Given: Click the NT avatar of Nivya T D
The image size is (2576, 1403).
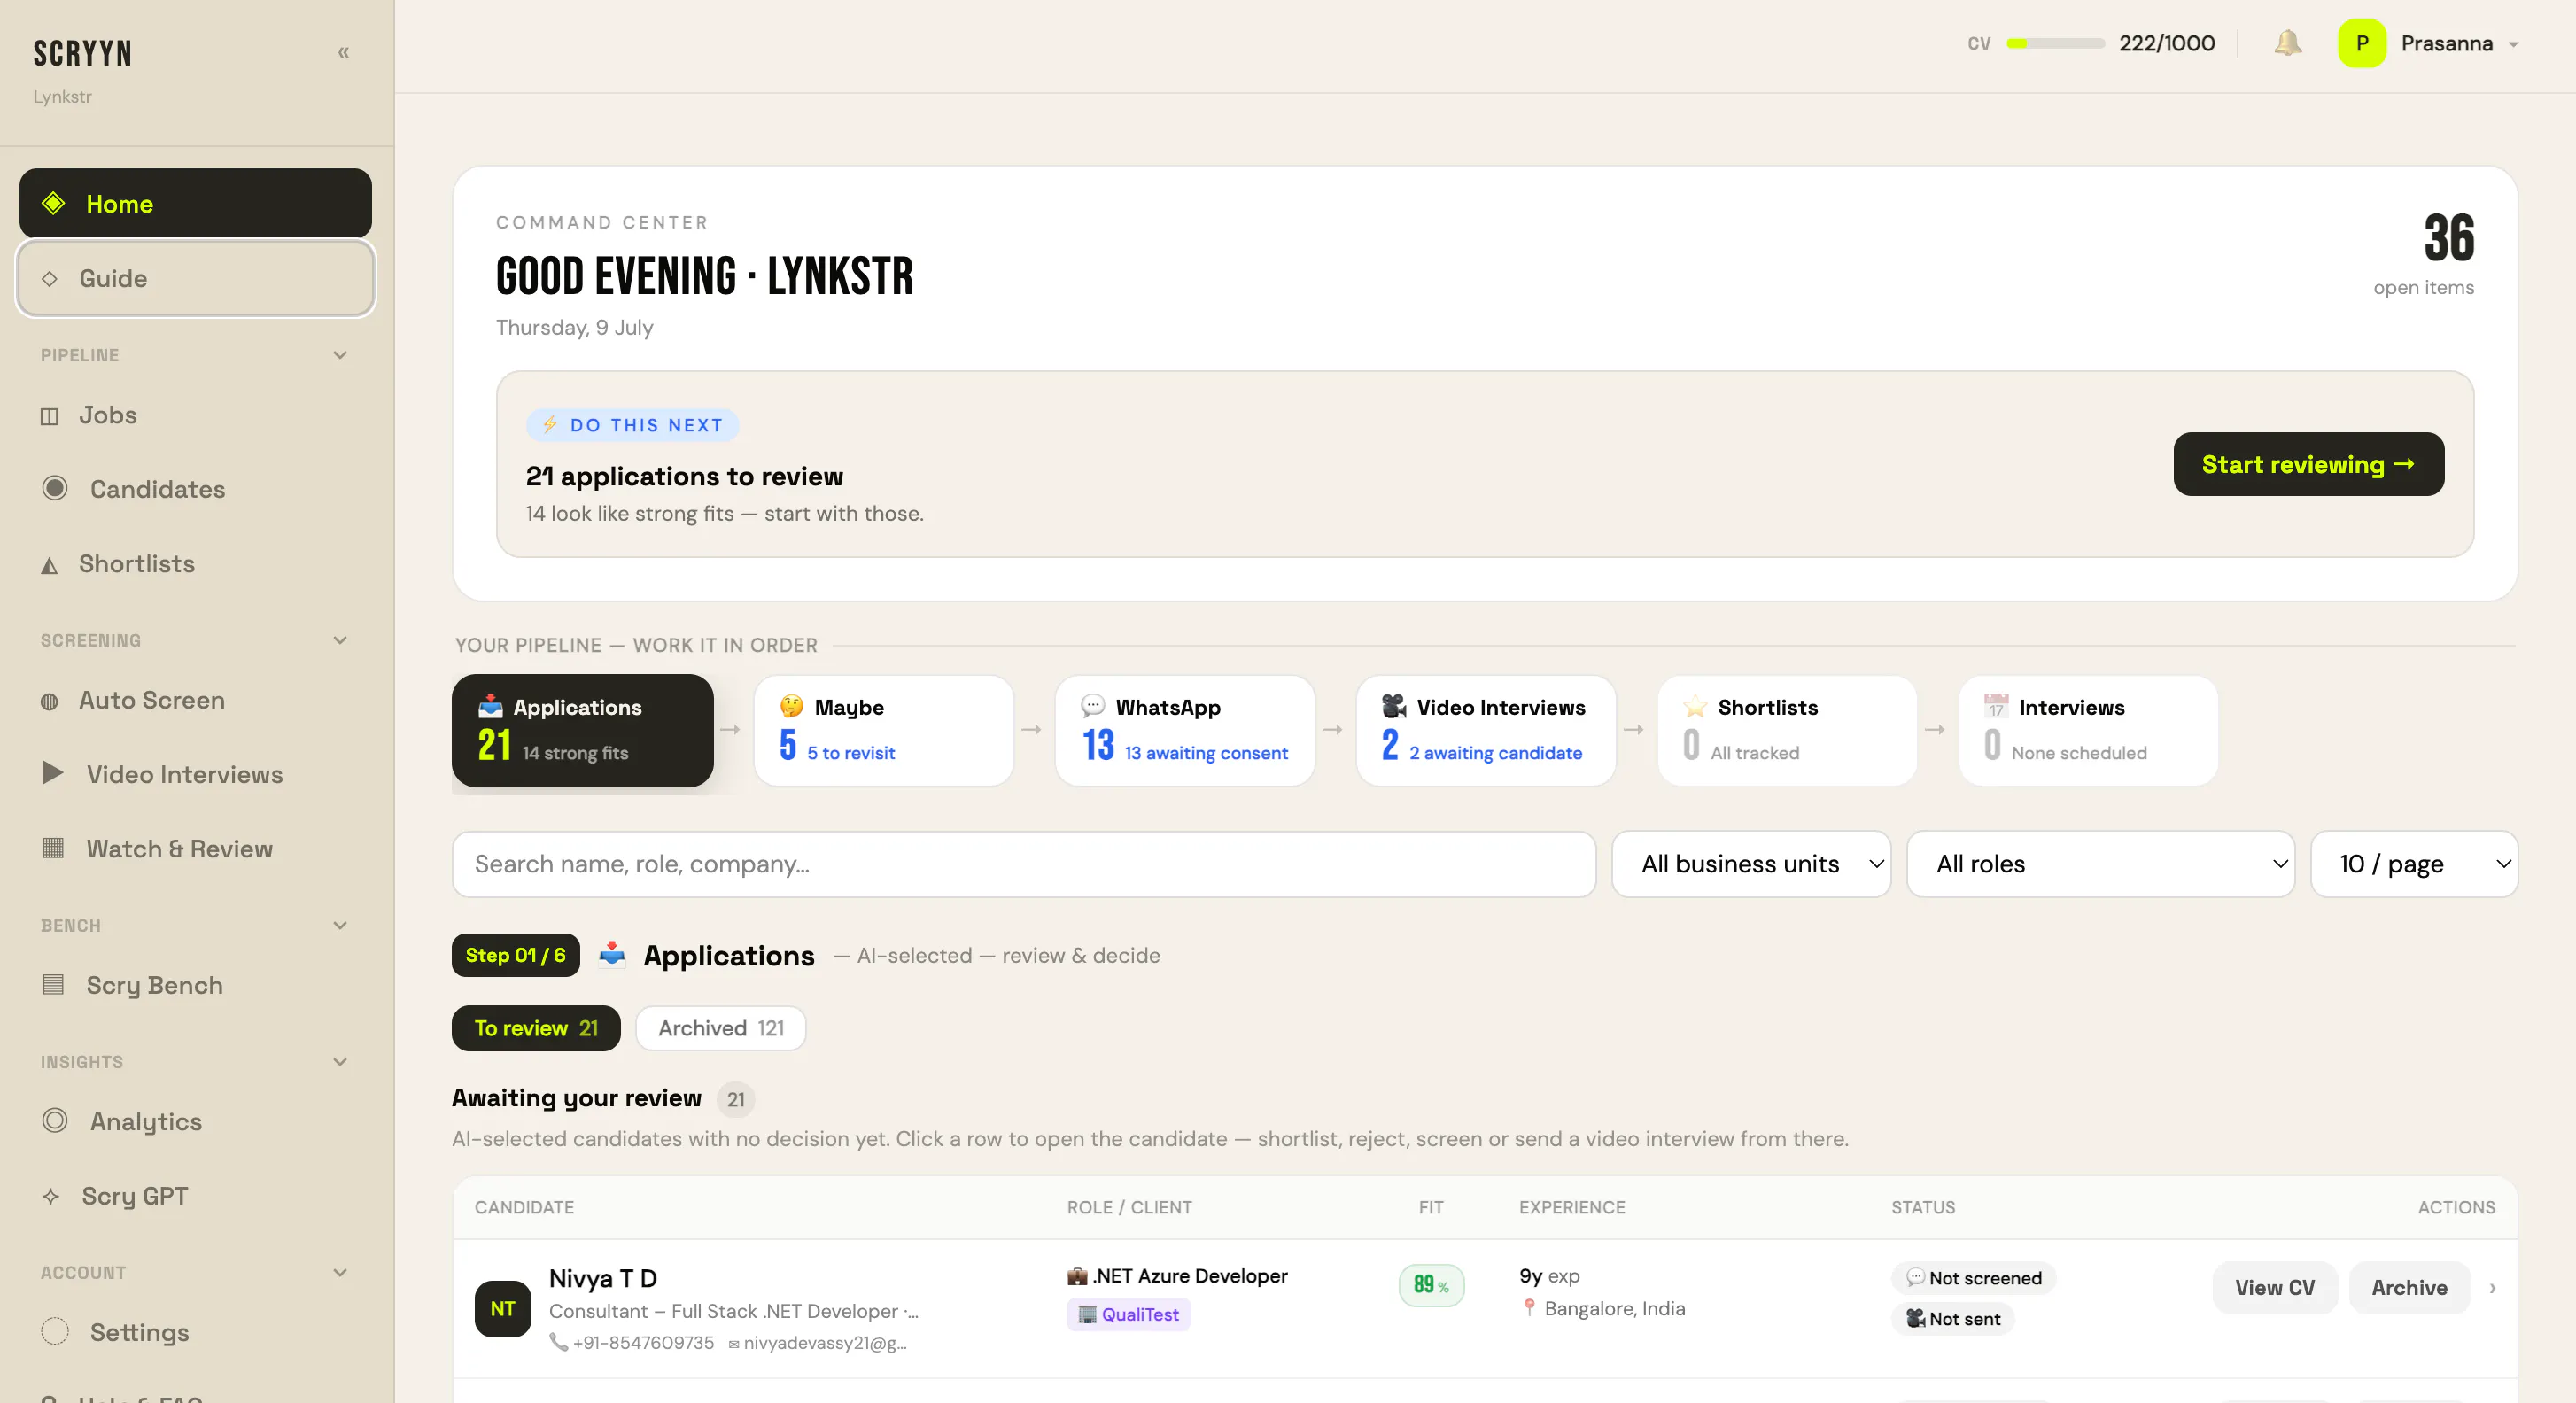Looking at the screenshot, I should 503,1308.
